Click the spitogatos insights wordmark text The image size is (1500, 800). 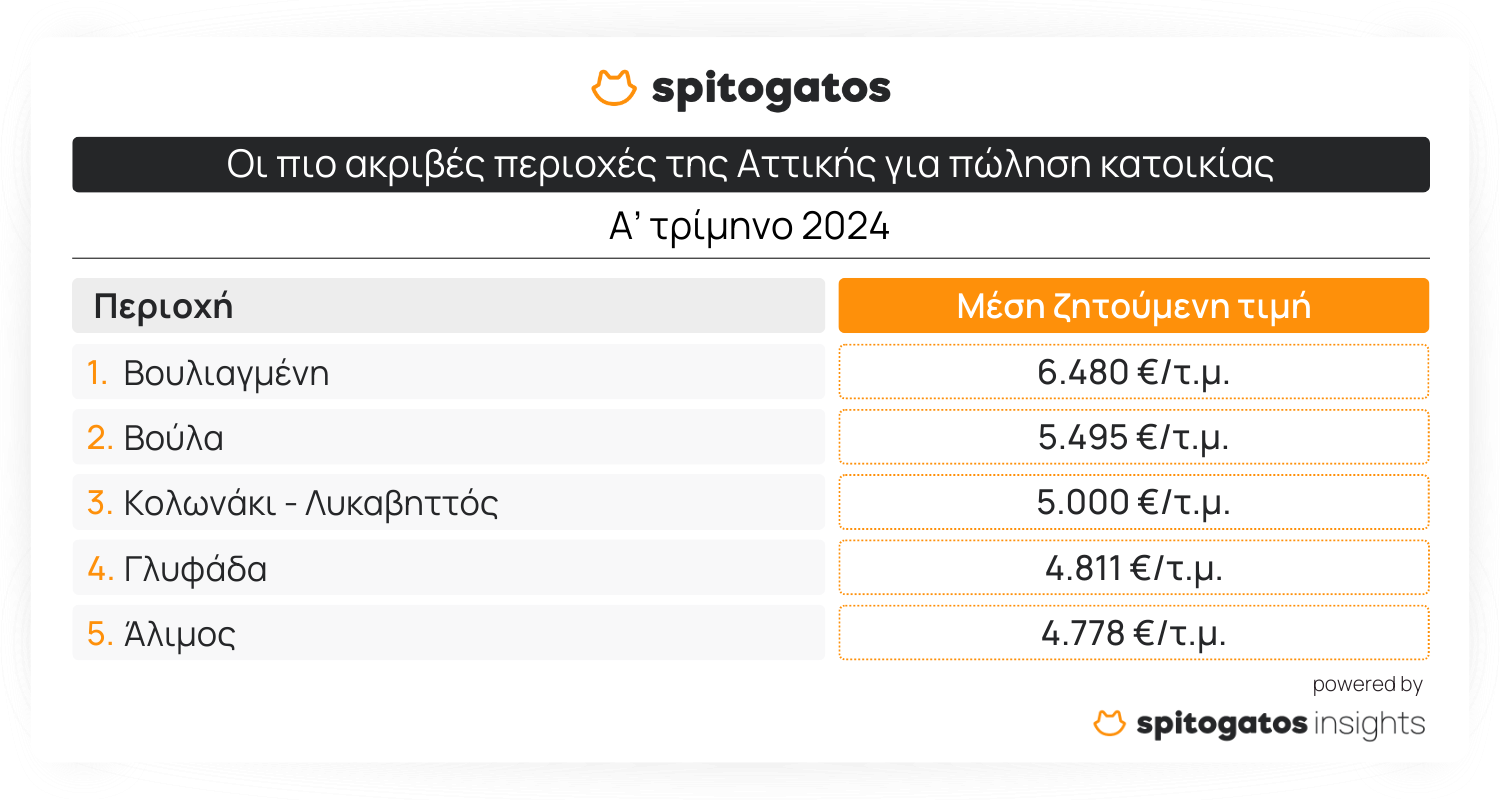pyautogui.click(x=1280, y=723)
